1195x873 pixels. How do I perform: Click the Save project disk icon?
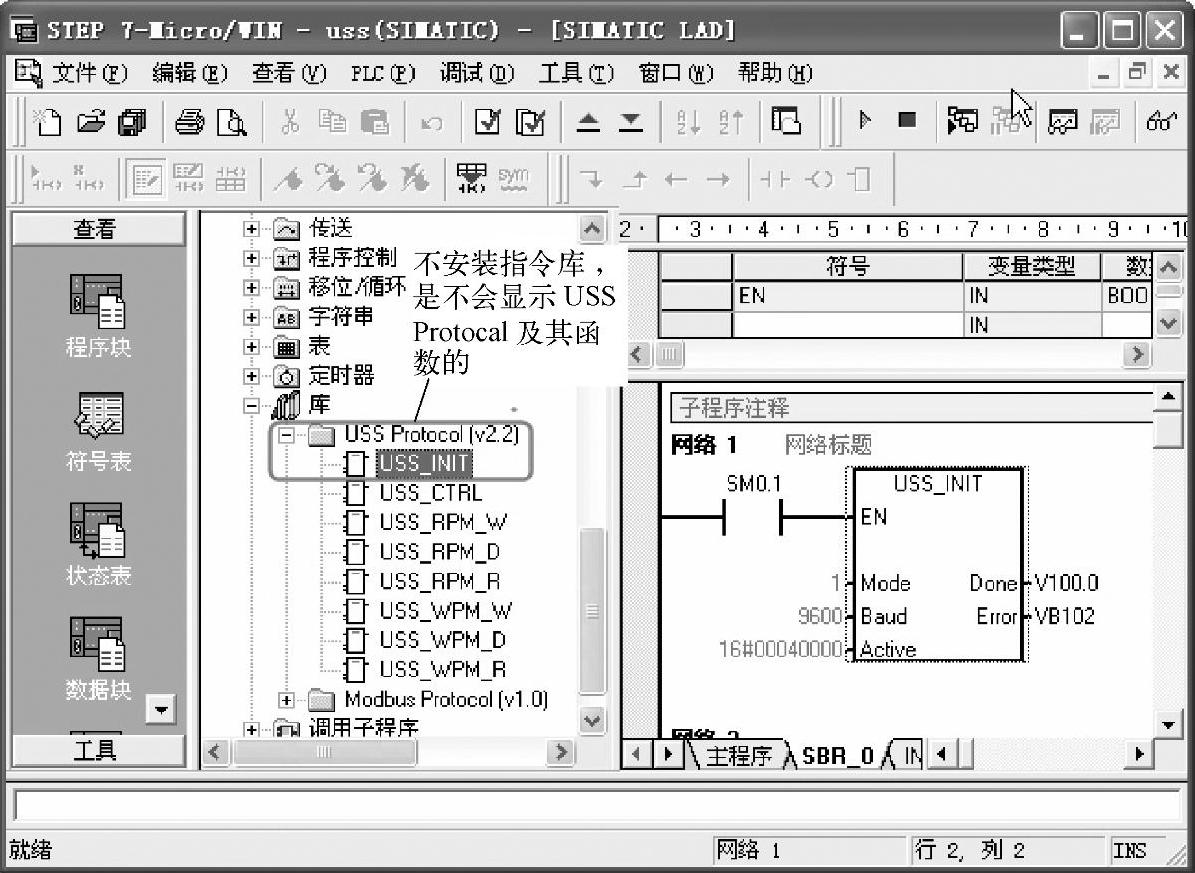point(132,121)
